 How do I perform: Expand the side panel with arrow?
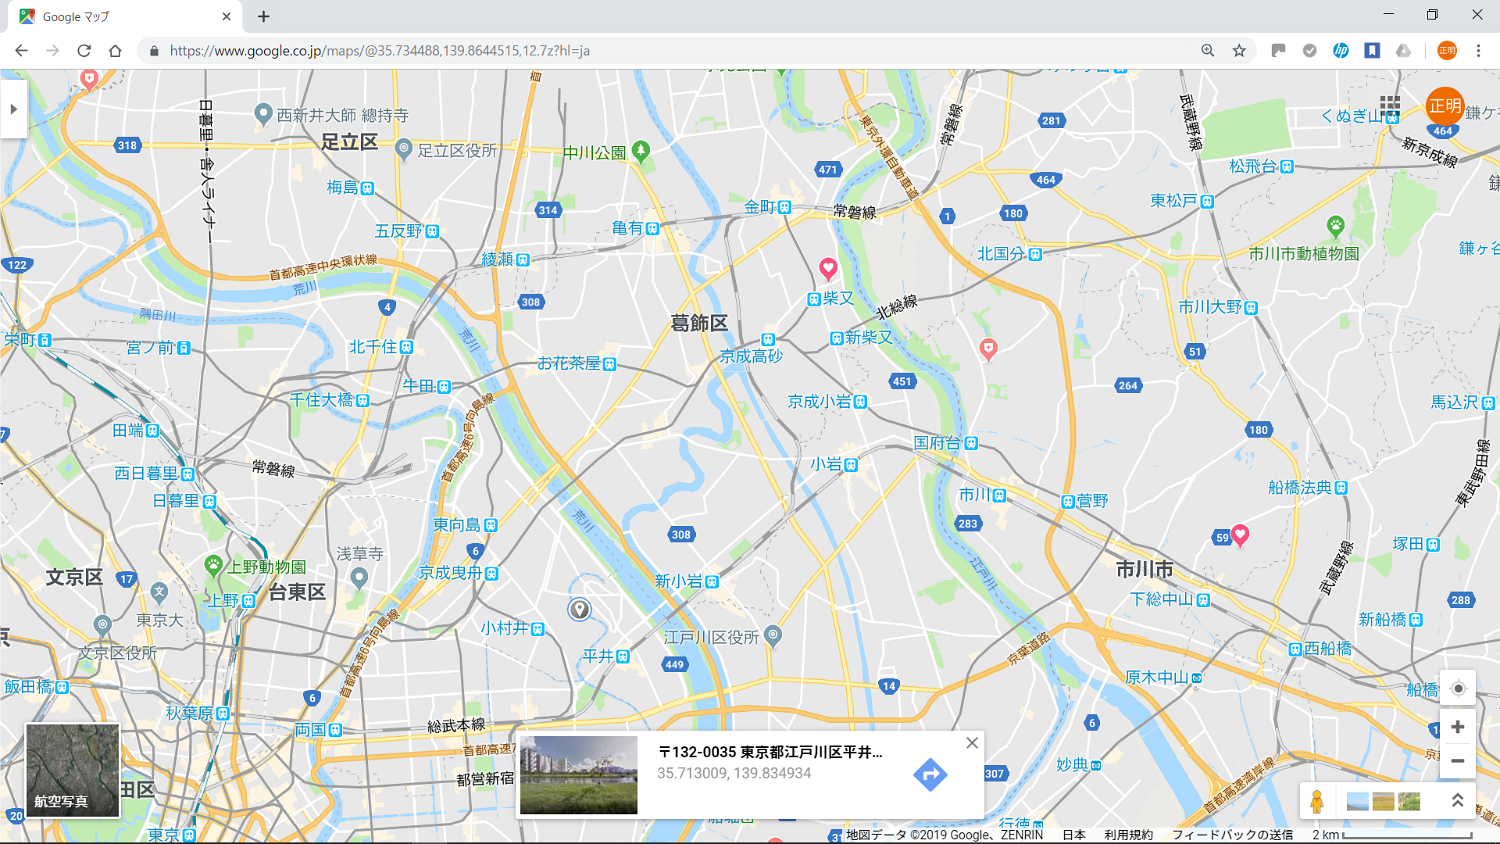coord(13,108)
